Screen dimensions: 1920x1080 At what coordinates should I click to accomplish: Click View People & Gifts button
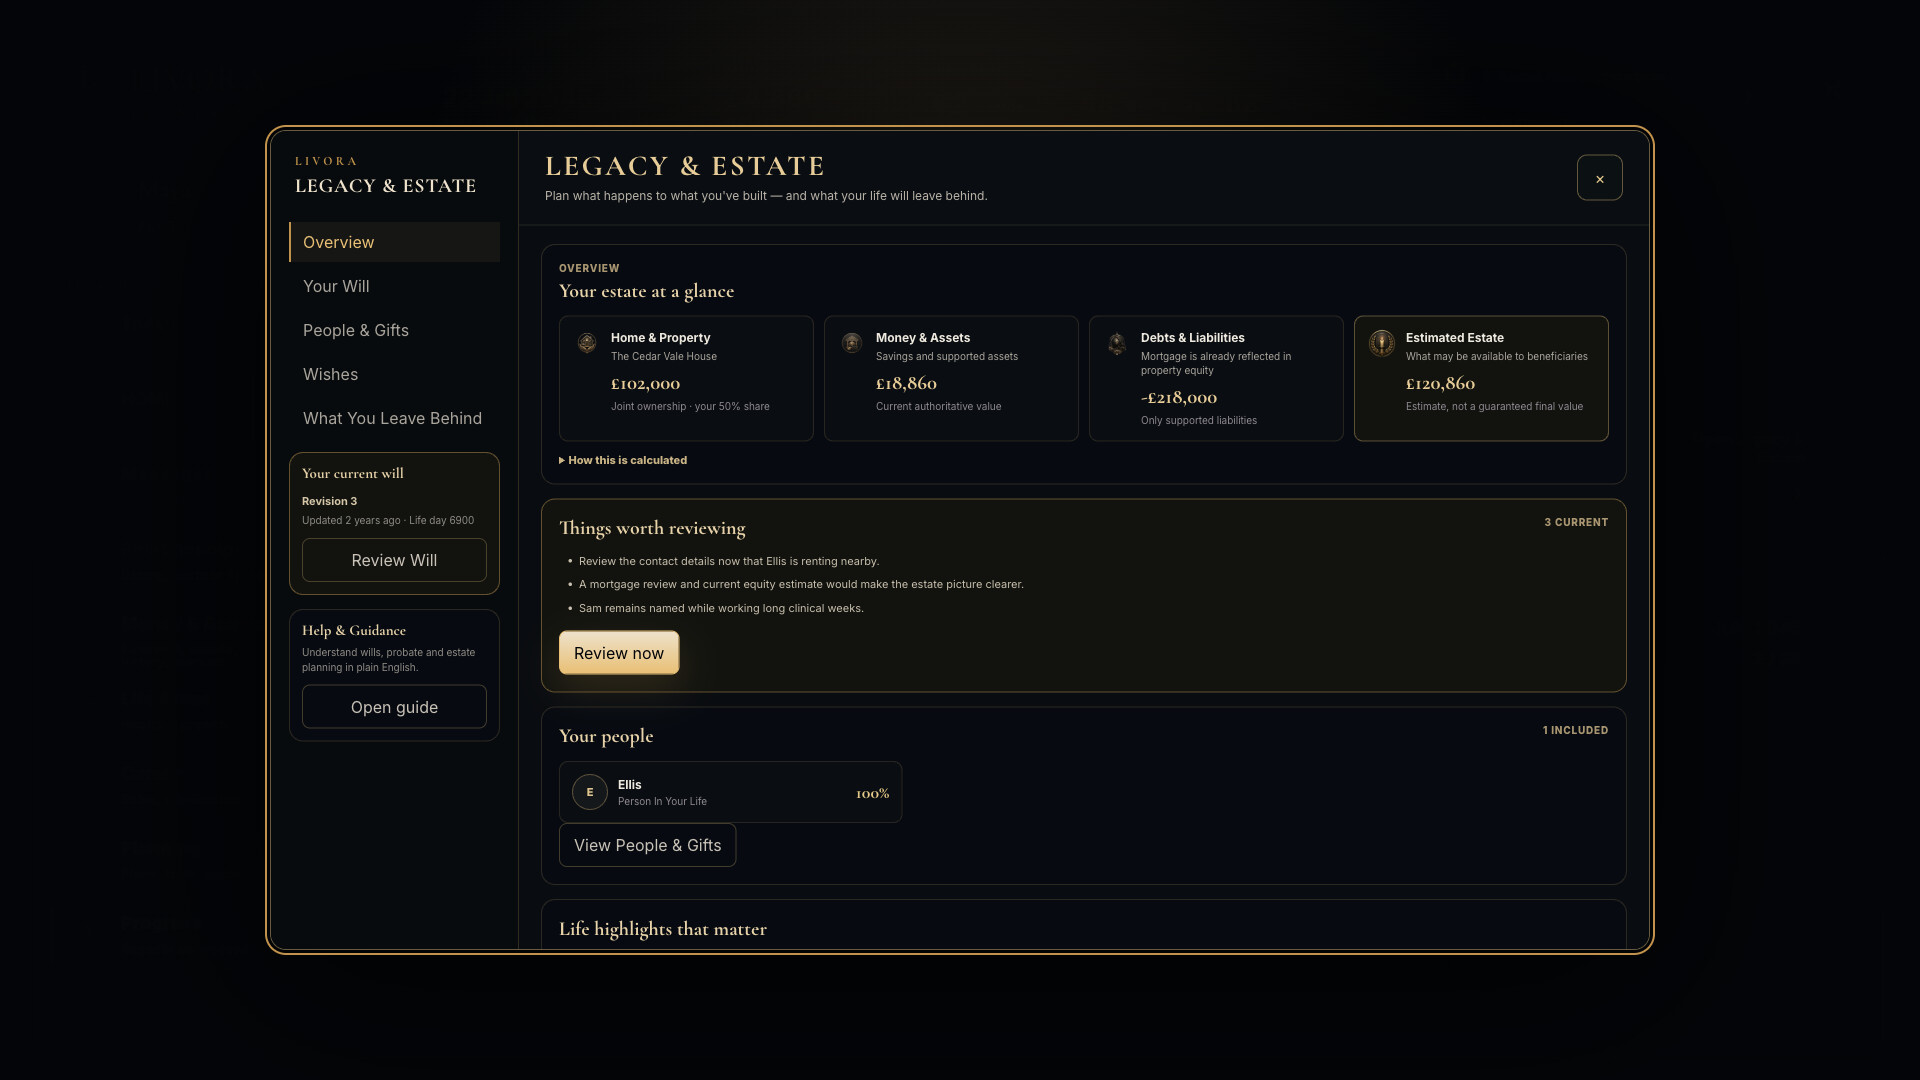[x=647, y=845]
